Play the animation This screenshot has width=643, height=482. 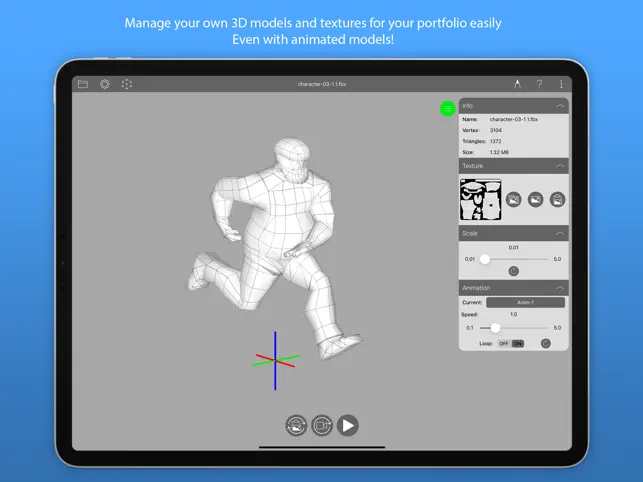click(348, 425)
